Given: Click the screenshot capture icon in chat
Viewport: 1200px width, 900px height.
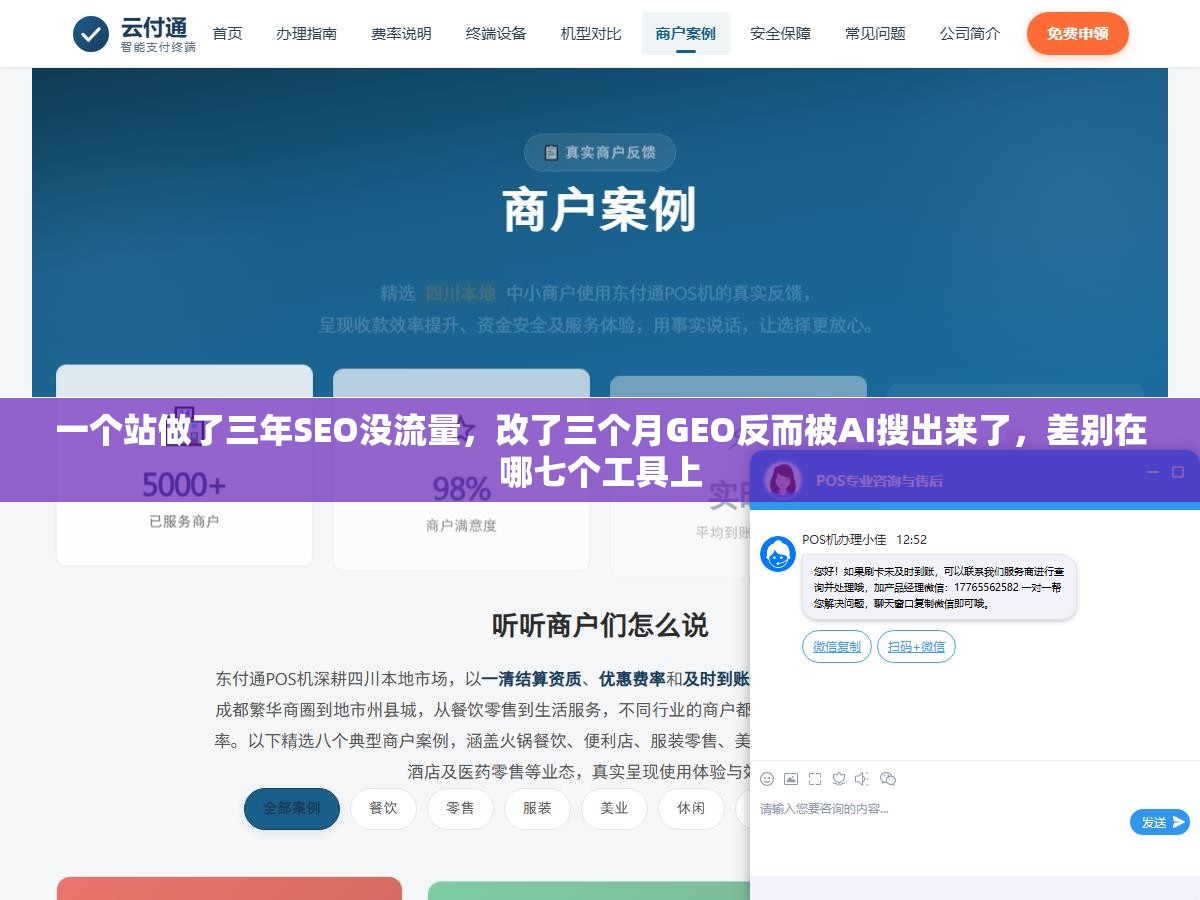Looking at the screenshot, I should 815,779.
